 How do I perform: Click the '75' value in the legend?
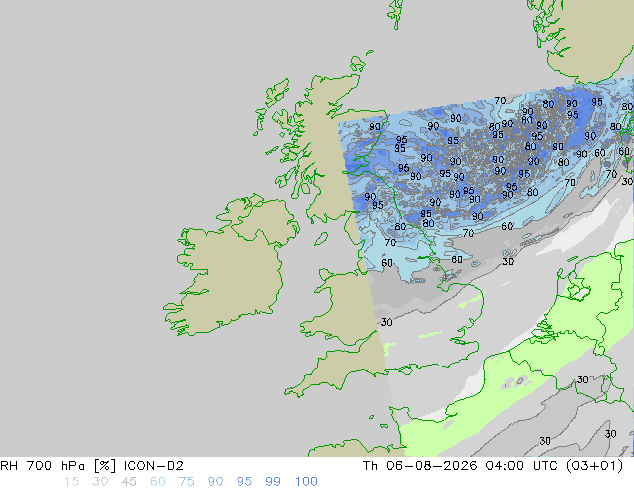(x=186, y=482)
